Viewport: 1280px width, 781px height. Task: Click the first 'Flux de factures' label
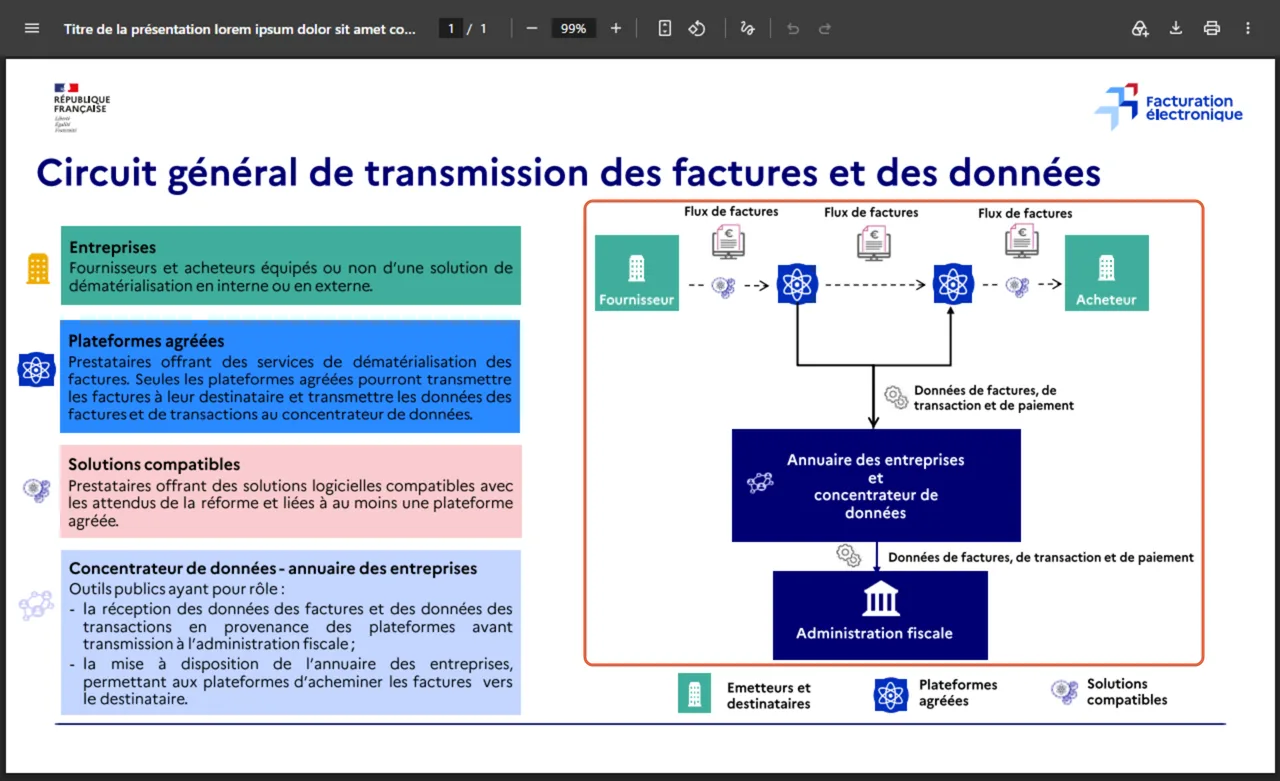[x=731, y=211]
